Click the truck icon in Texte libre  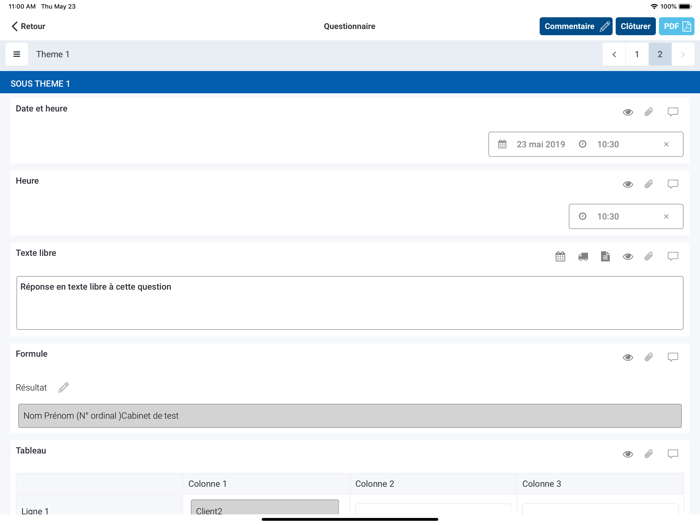pyautogui.click(x=583, y=257)
